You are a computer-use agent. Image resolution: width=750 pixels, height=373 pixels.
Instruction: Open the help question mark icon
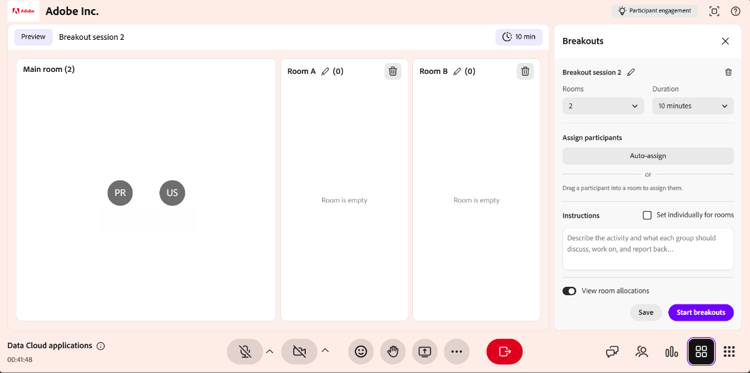[x=735, y=11]
